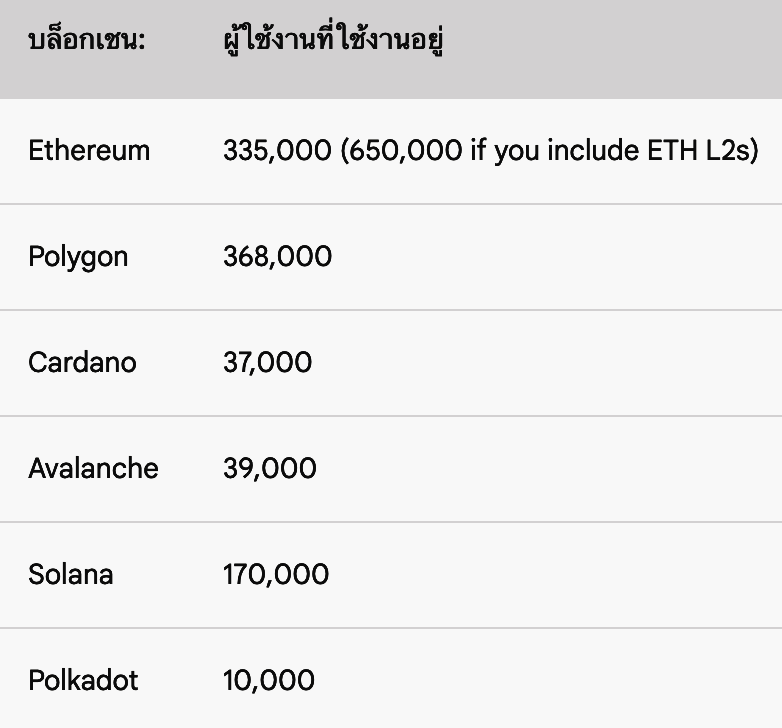Click Cardano's 37,000 active users value

267,362
